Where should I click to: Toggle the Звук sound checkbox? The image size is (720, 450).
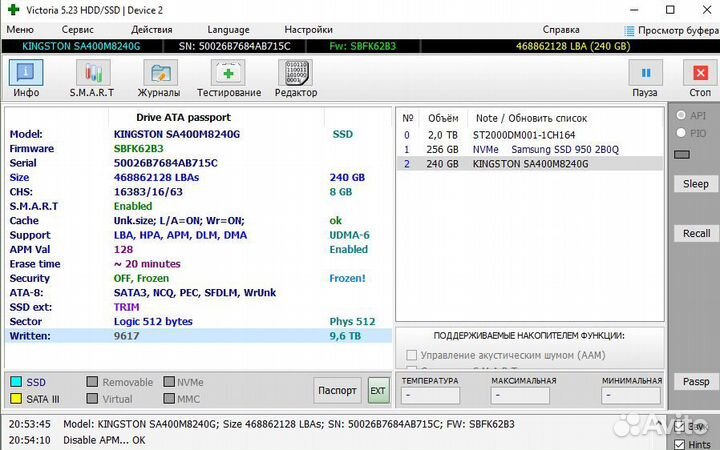680,427
